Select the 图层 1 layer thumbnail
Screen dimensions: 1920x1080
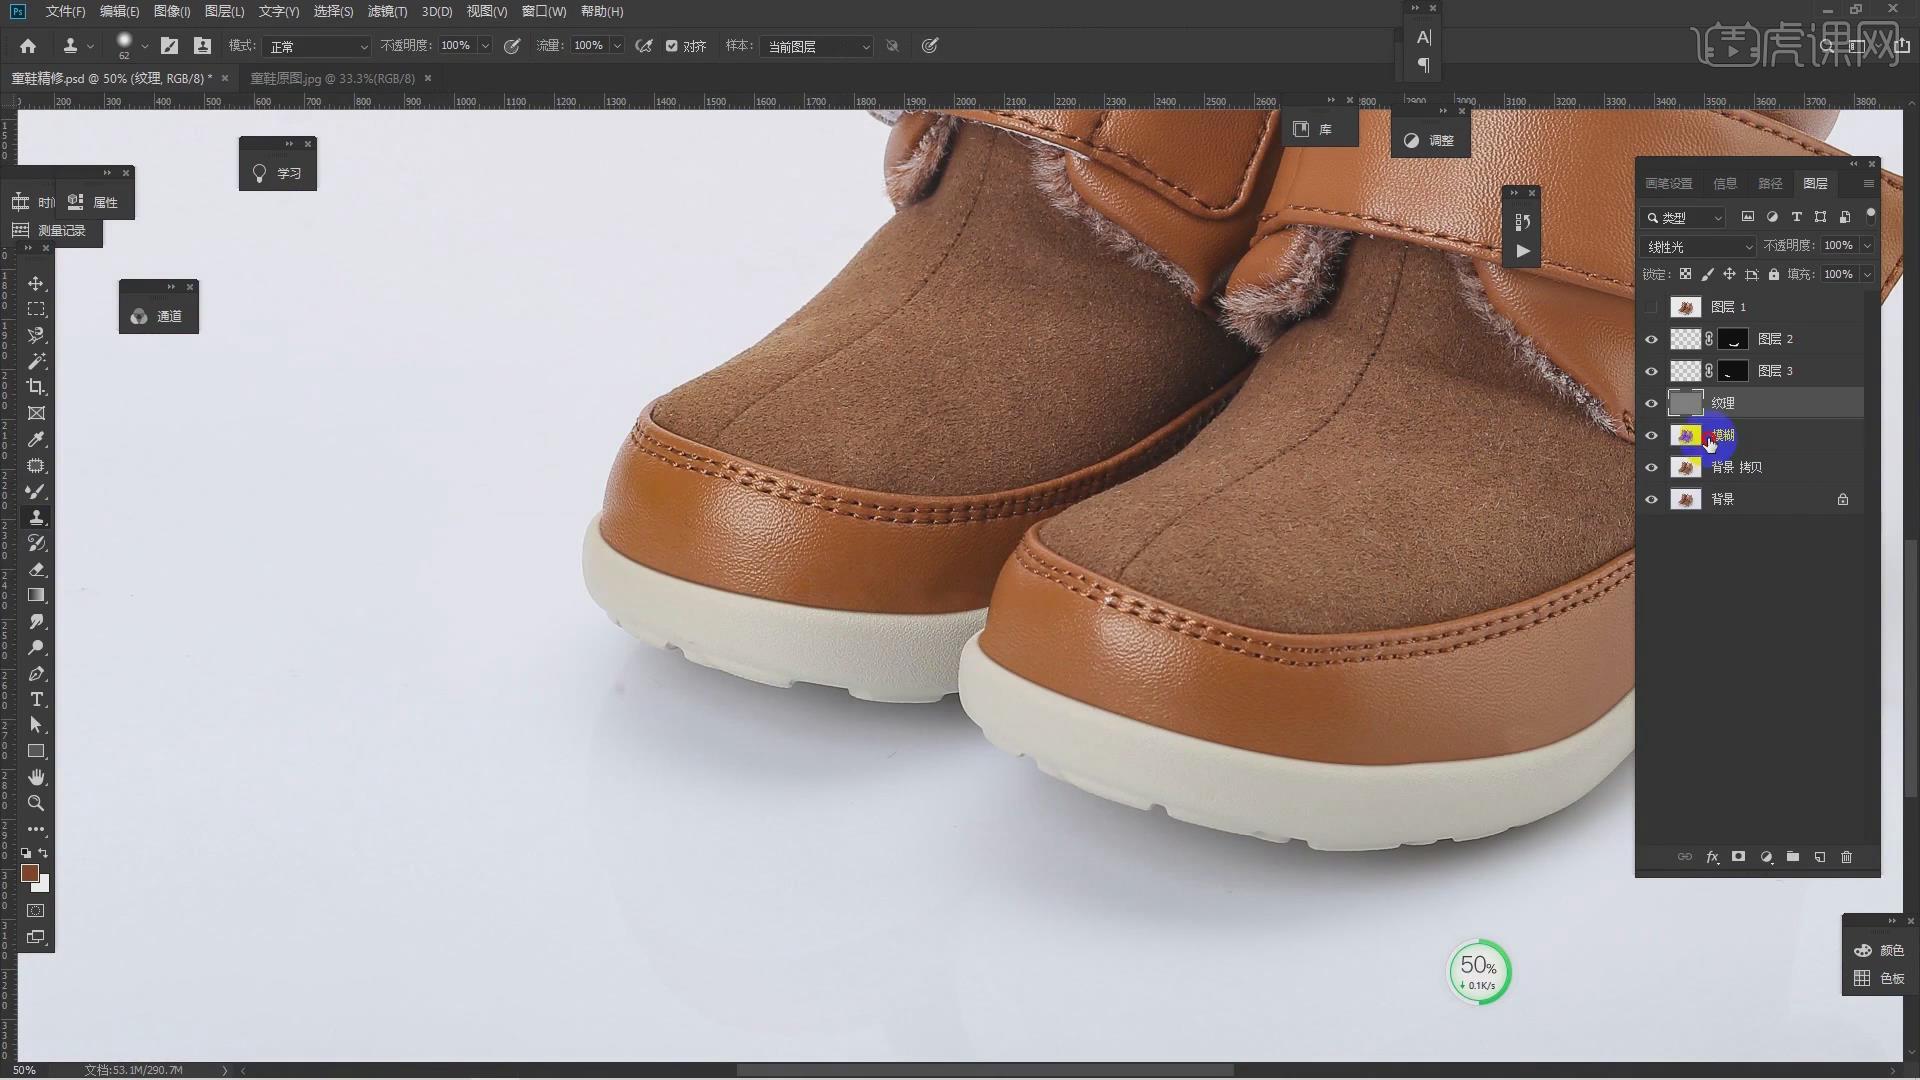coord(1686,307)
